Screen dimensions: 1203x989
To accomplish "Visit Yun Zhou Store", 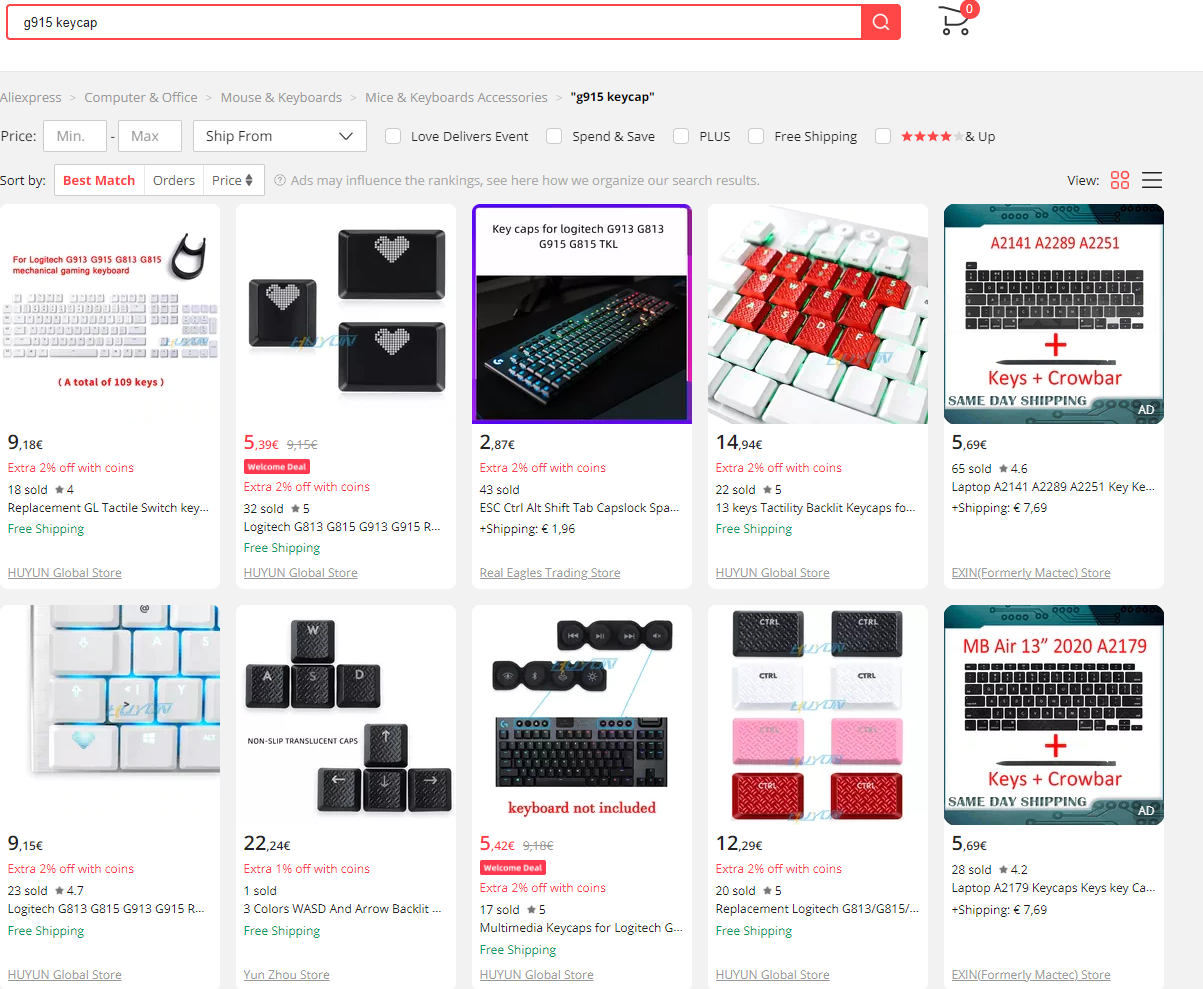I will coord(287,975).
